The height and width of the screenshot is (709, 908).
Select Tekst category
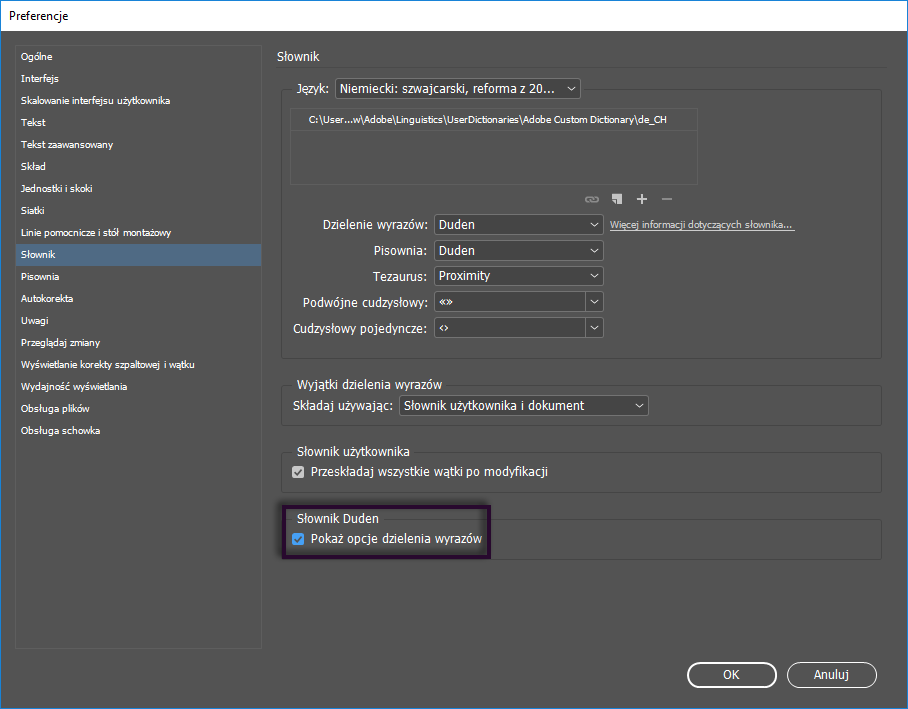point(138,123)
